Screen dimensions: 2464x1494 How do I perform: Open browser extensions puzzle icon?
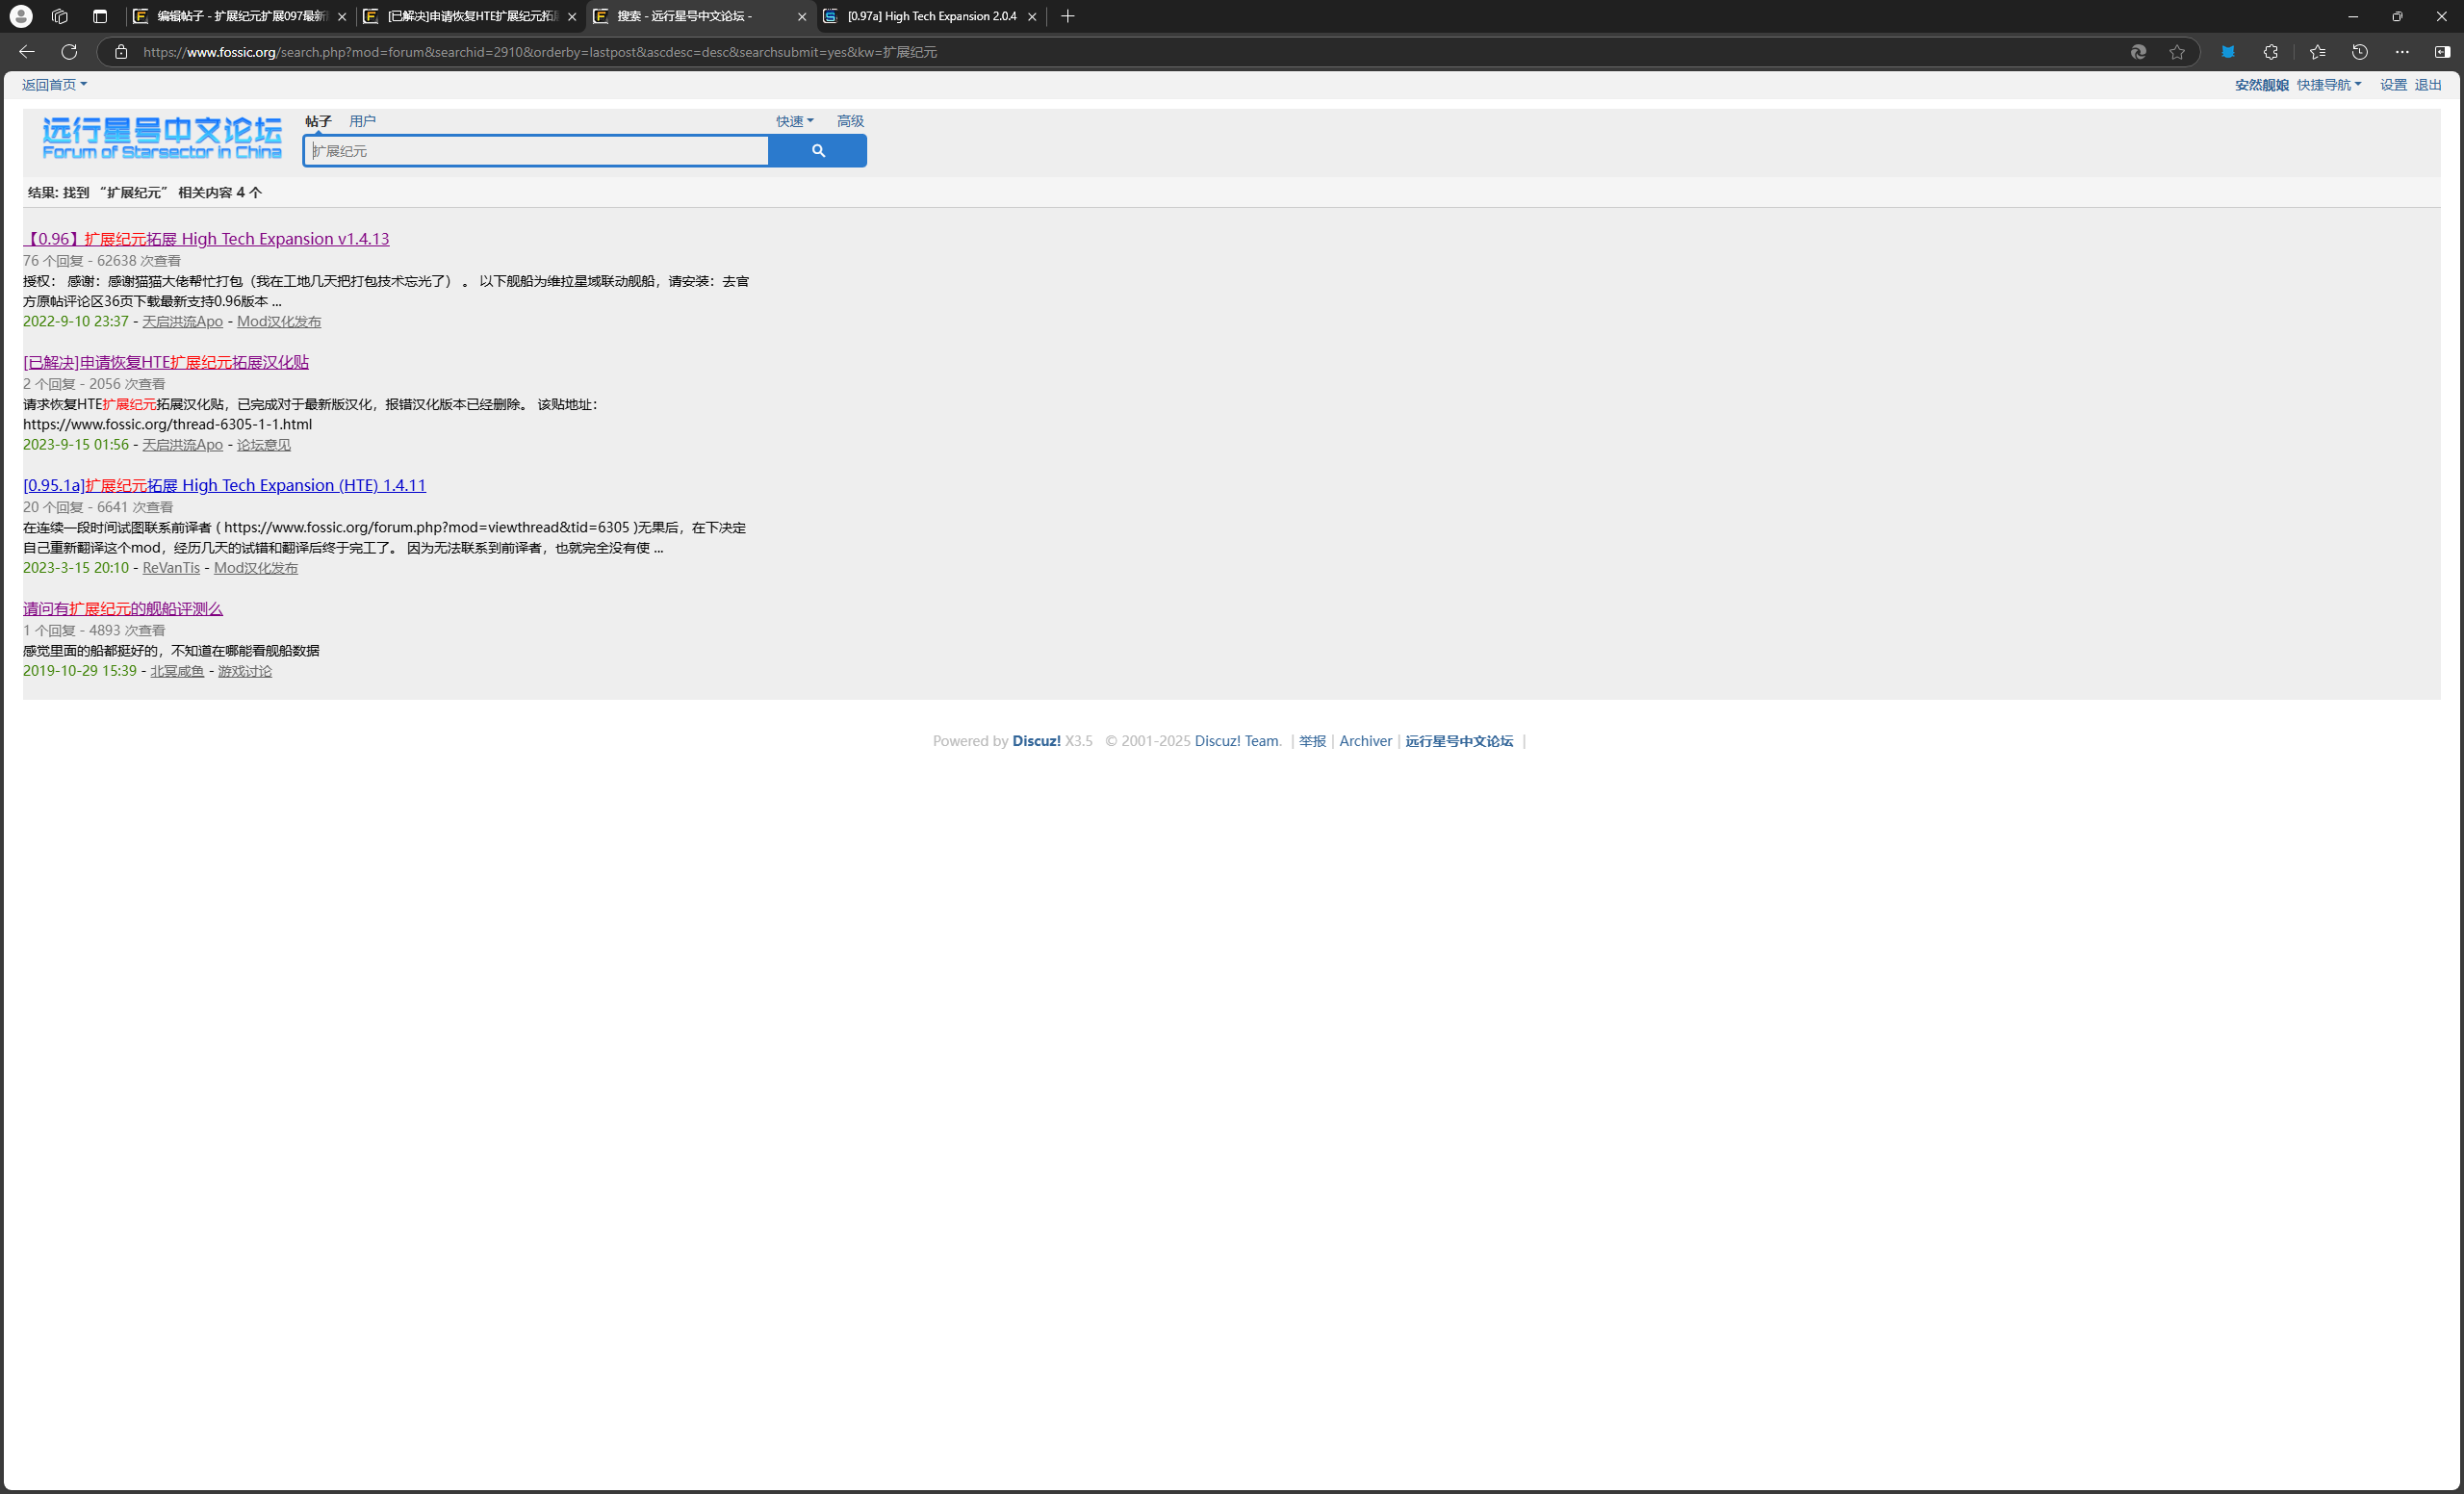tap(2270, 52)
